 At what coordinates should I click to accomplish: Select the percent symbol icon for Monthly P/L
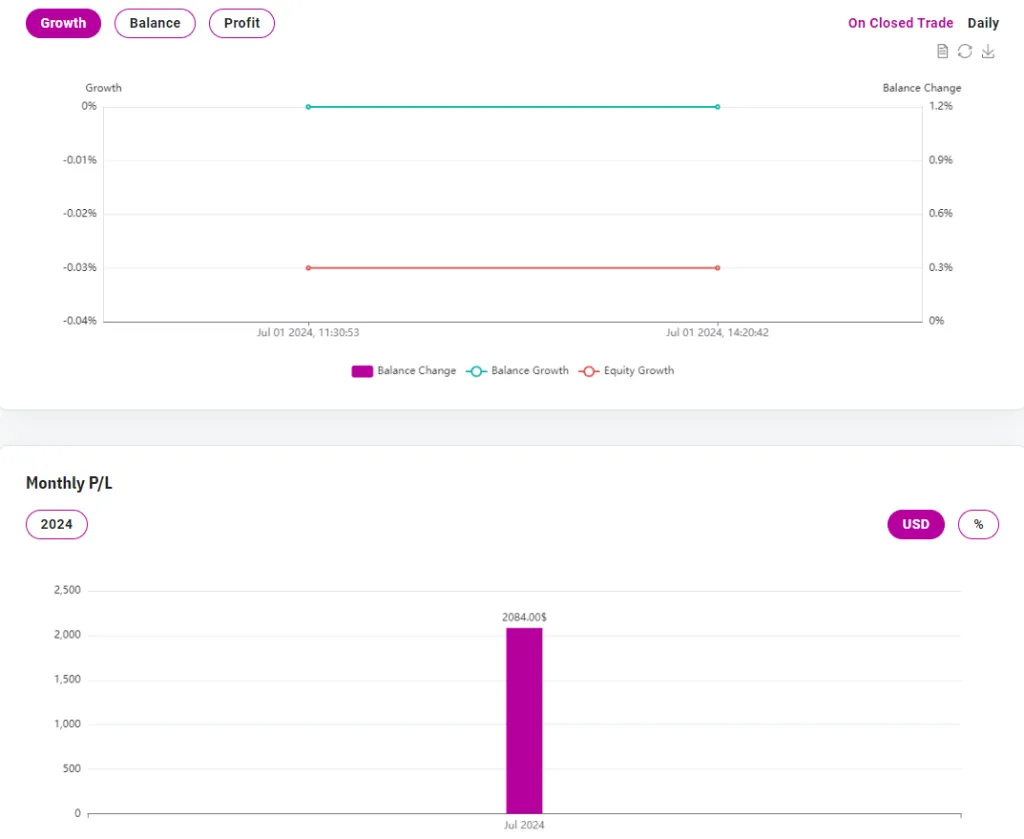(x=978, y=524)
